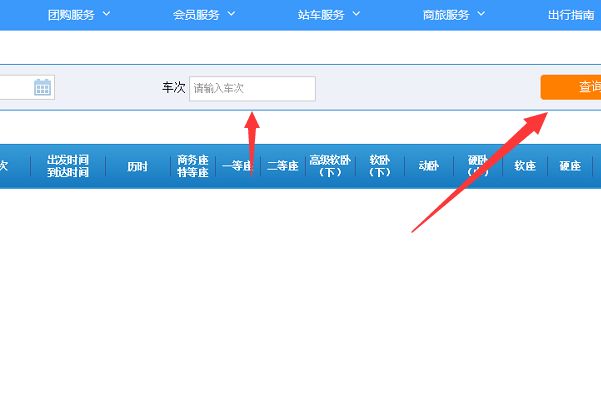This screenshot has height=401, width=601.
Task: Click the 一等座 column header
Action: pos(238,166)
